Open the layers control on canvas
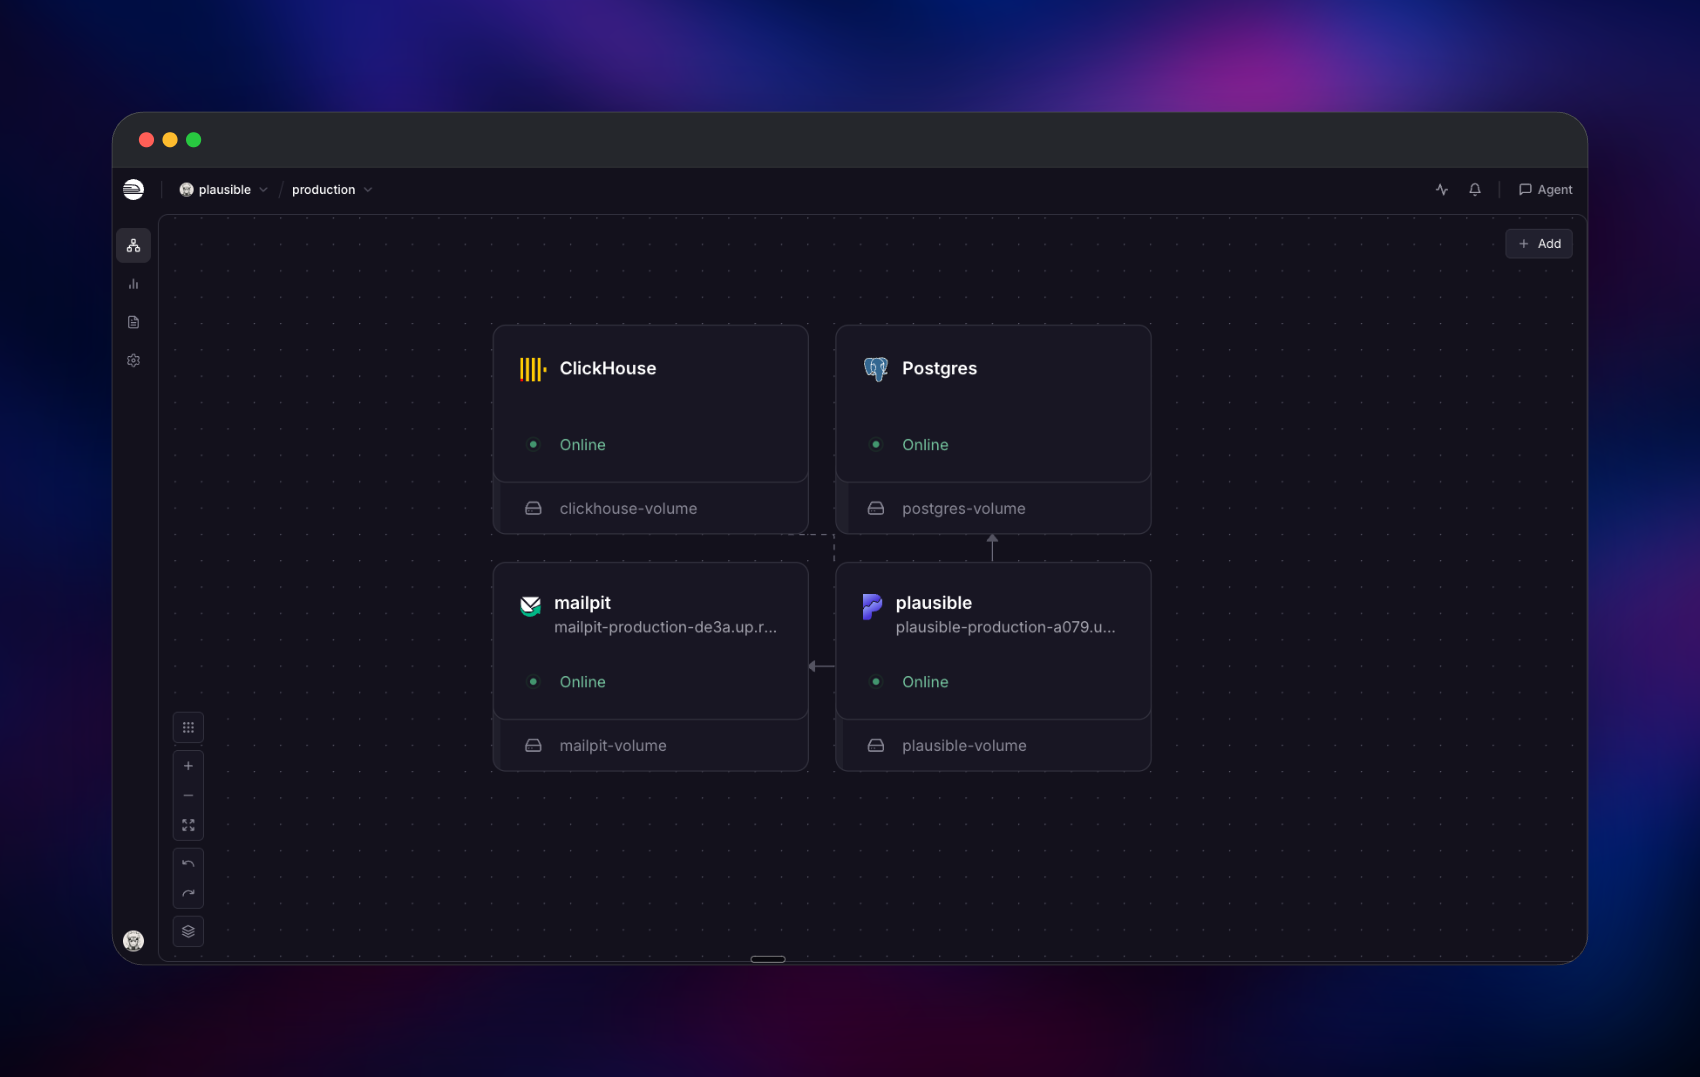 tap(188, 932)
